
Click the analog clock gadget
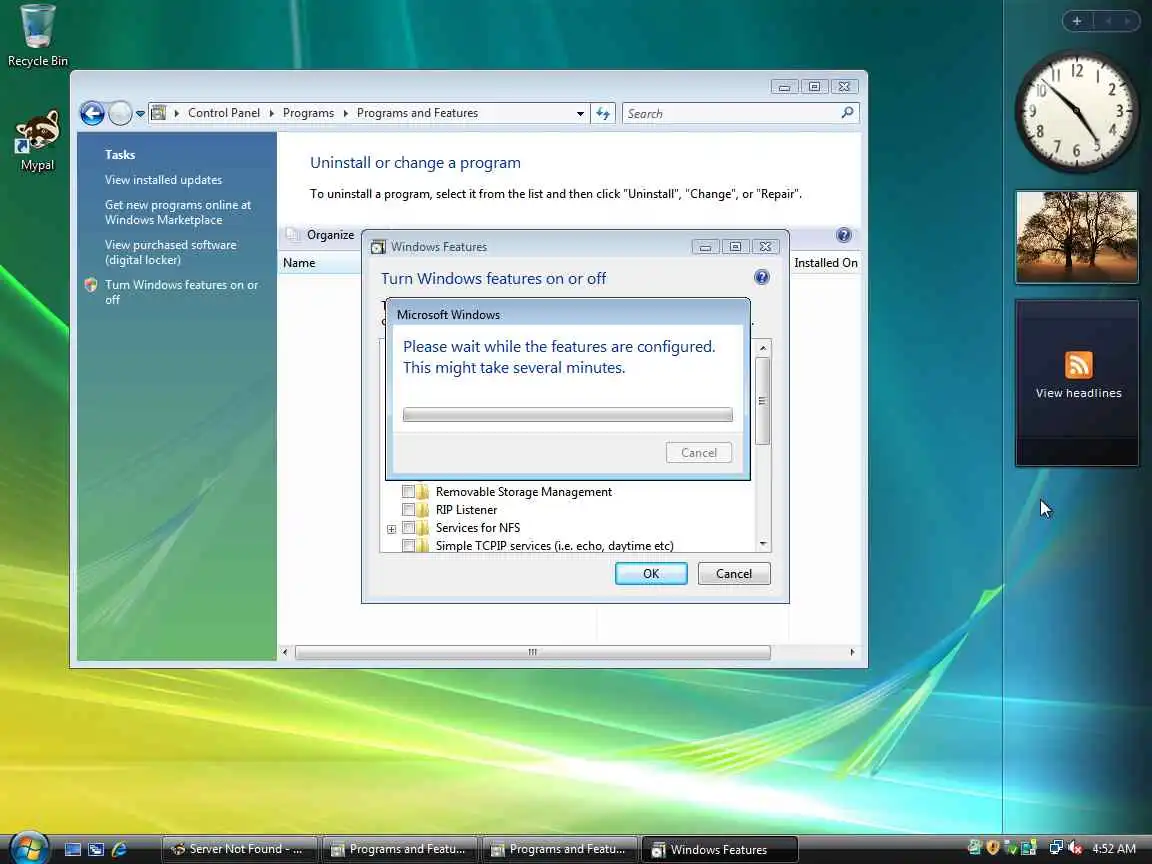click(x=1076, y=111)
